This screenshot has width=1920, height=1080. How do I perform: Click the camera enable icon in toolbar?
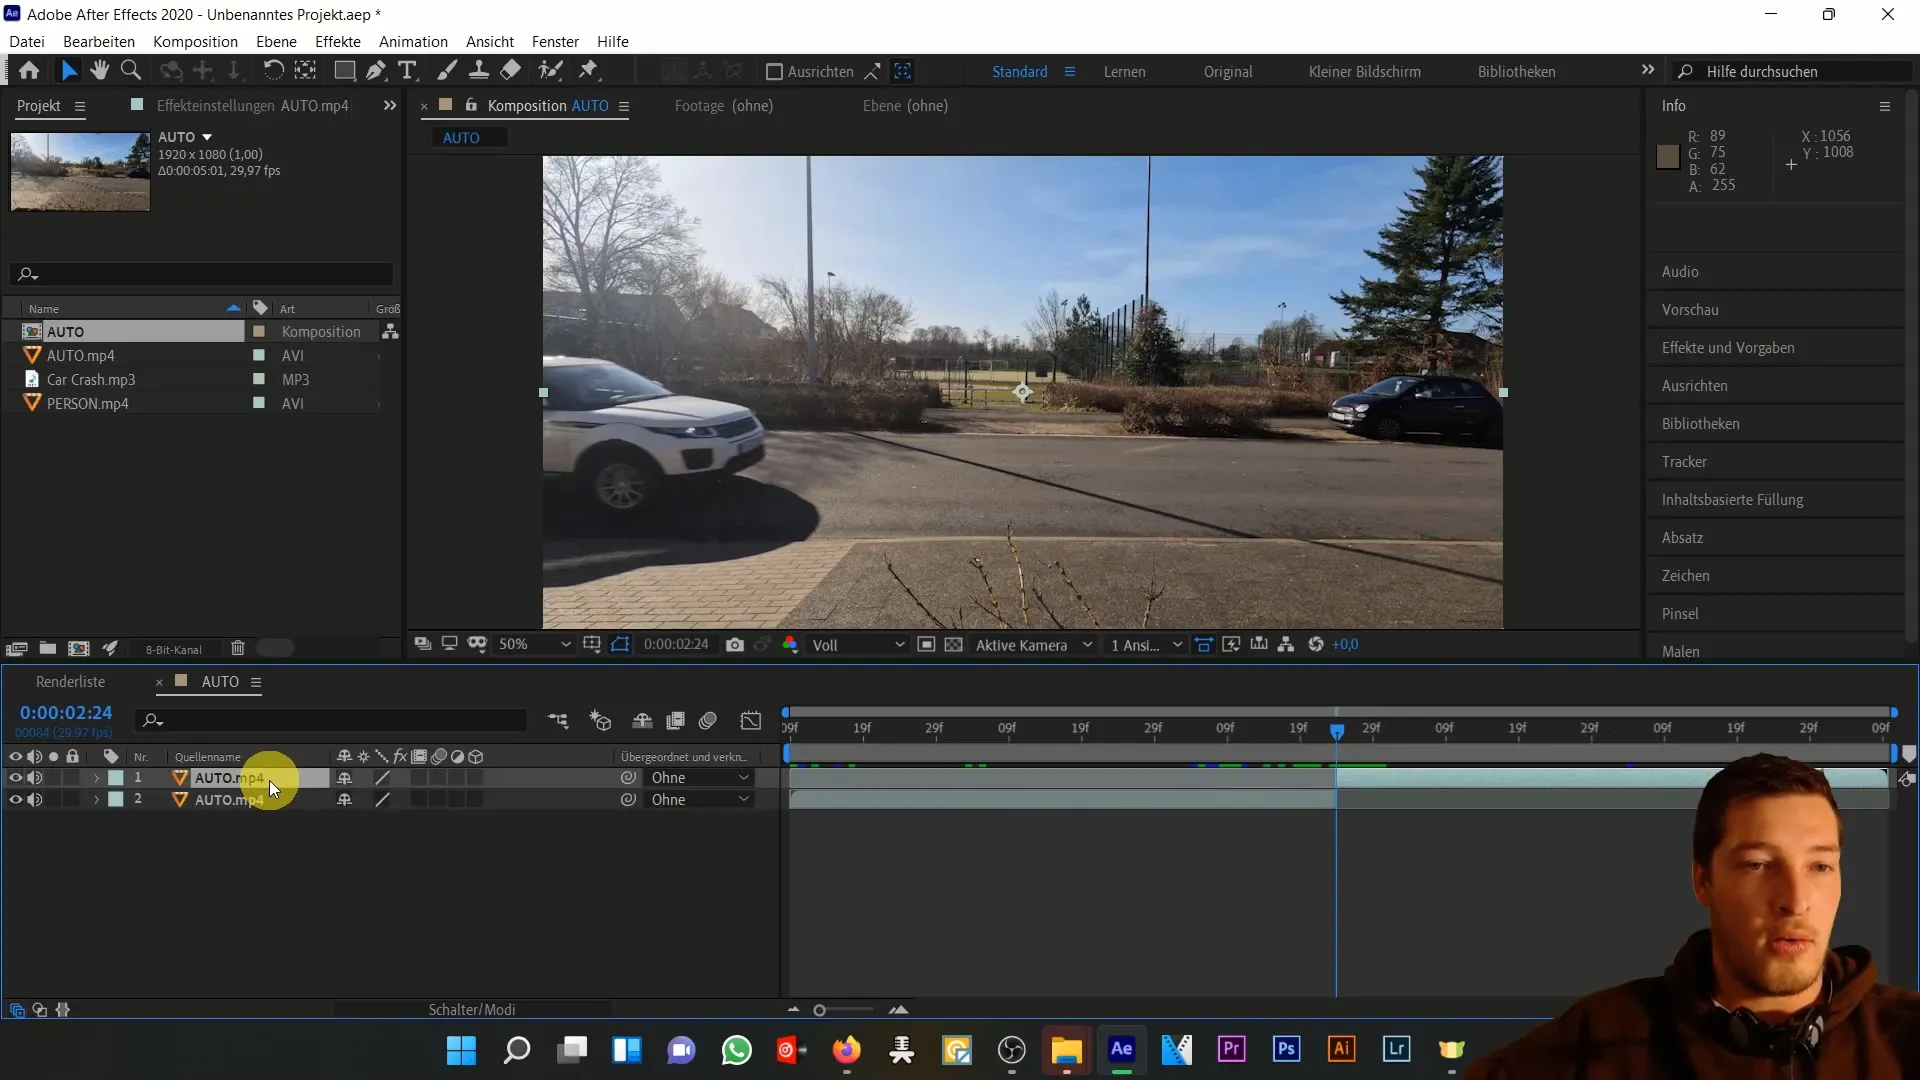coord(736,645)
